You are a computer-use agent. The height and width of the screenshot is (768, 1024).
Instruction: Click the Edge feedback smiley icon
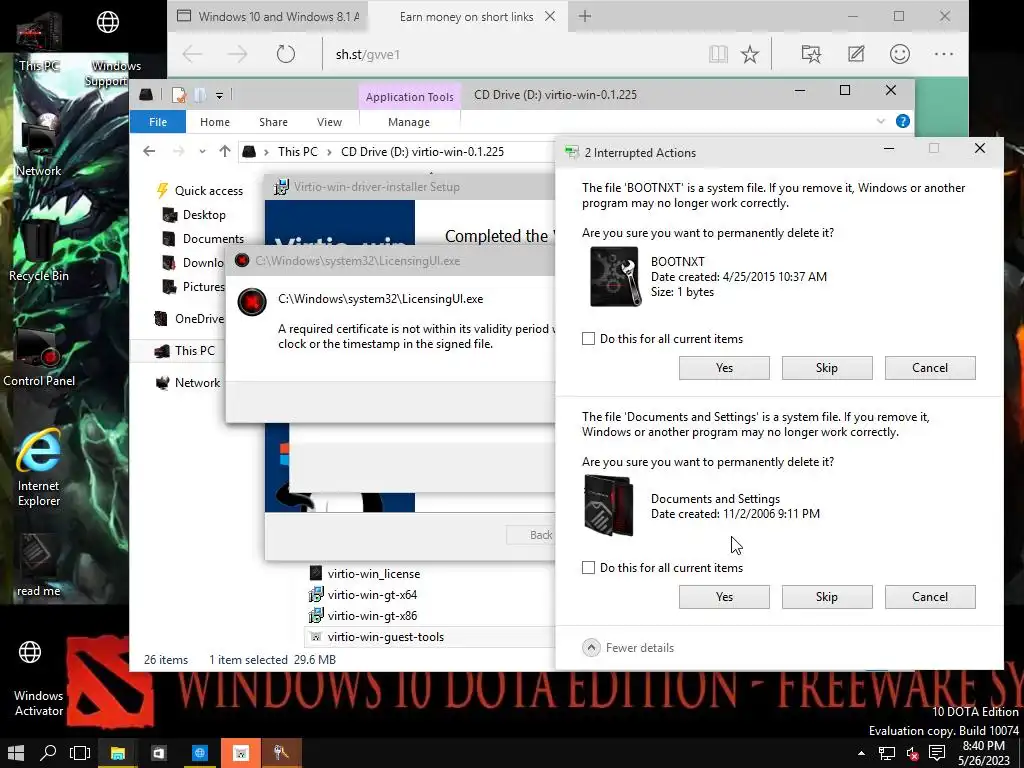pos(900,54)
